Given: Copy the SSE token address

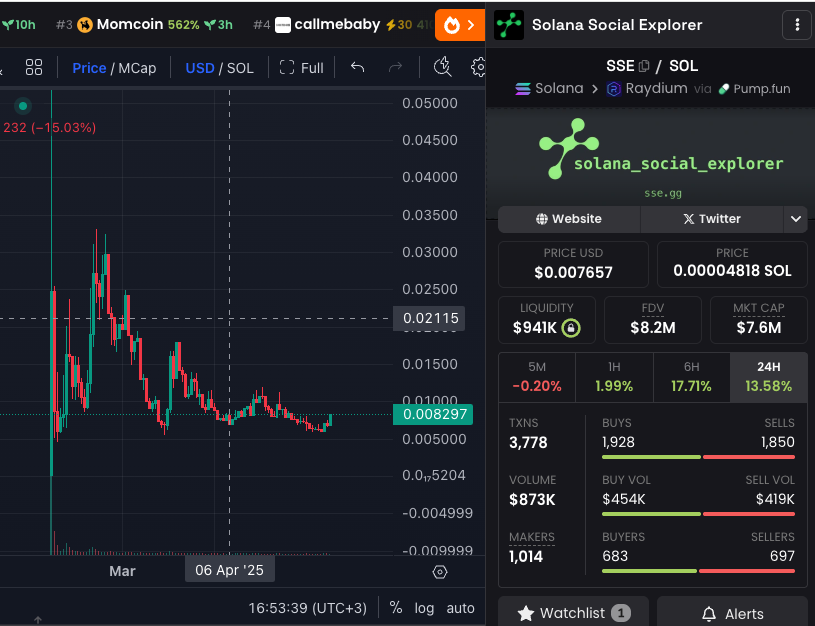Looking at the screenshot, I should (644, 66).
